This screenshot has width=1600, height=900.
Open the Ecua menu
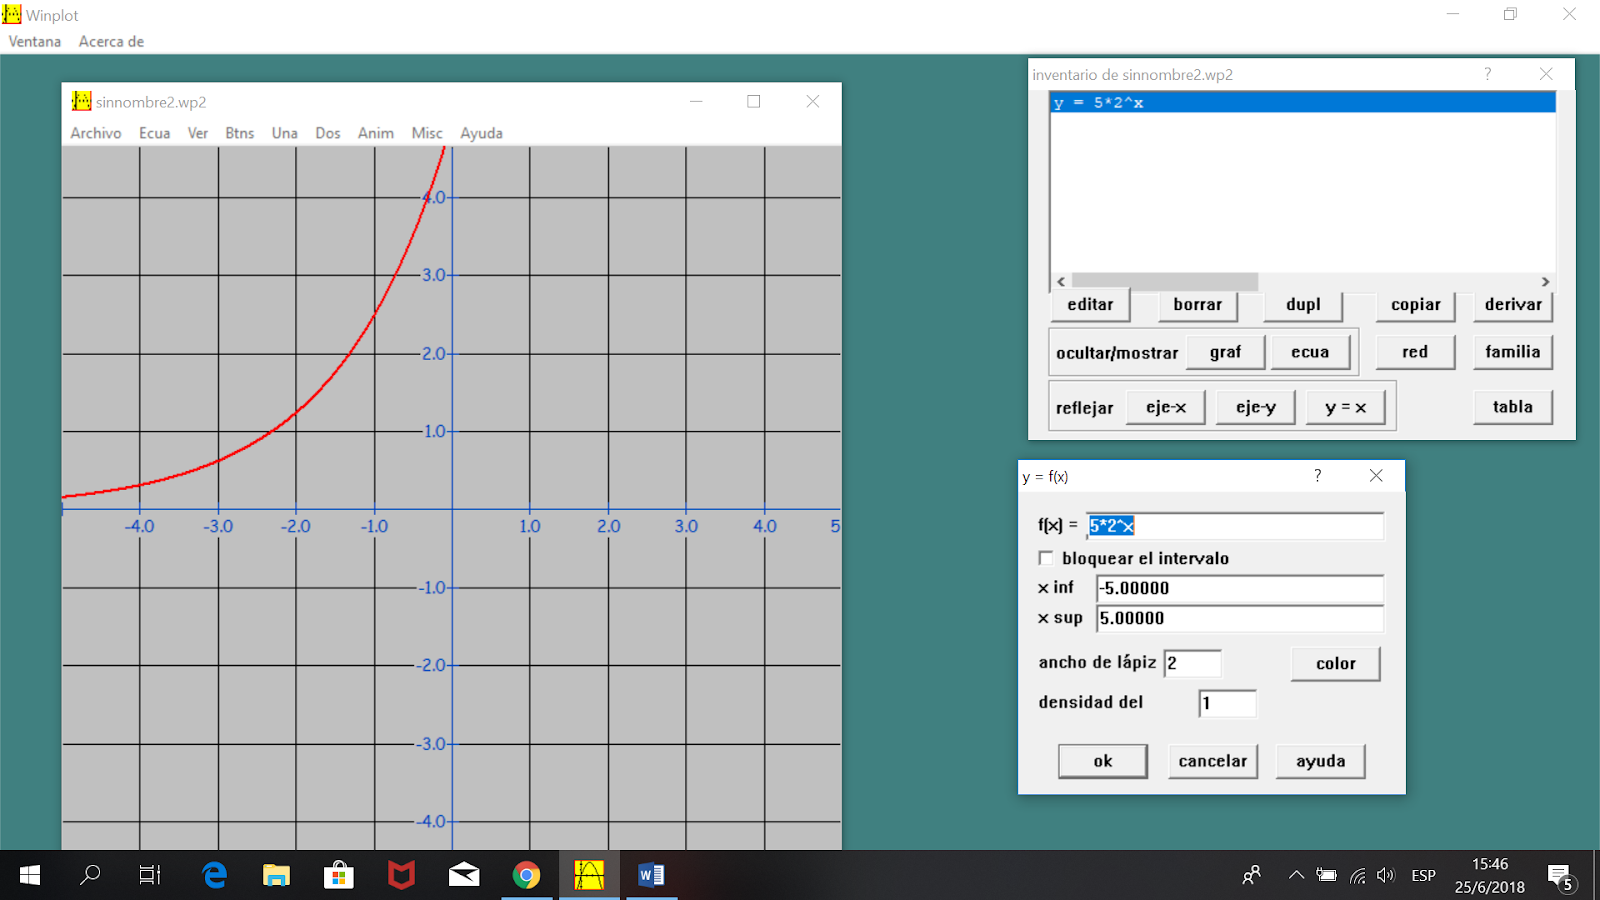click(x=154, y=133)
